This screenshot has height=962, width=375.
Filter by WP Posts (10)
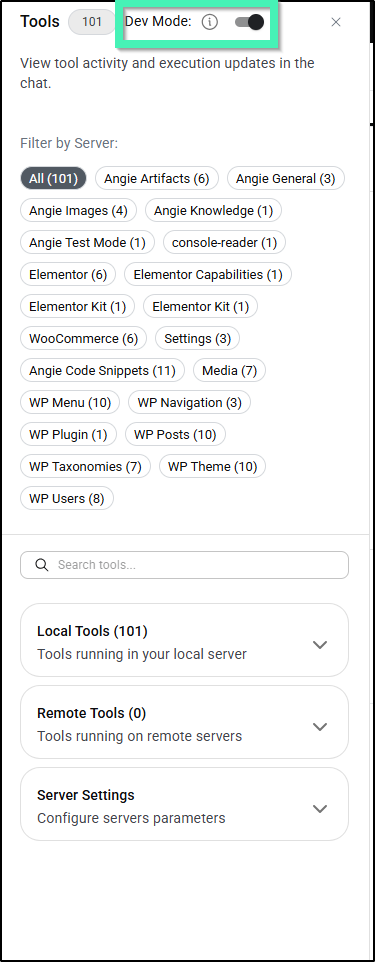(x=175, y=434)
